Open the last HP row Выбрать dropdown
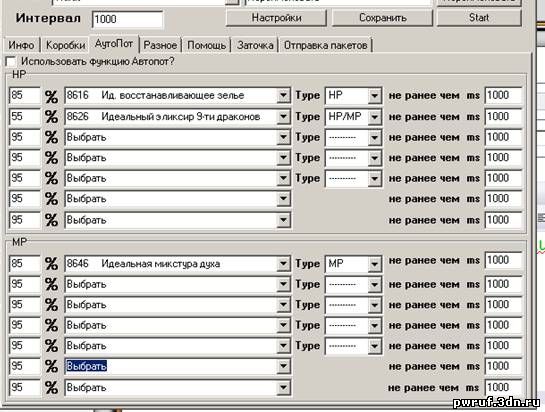Viewport: 545px width, 412px height. coord(283,220)
